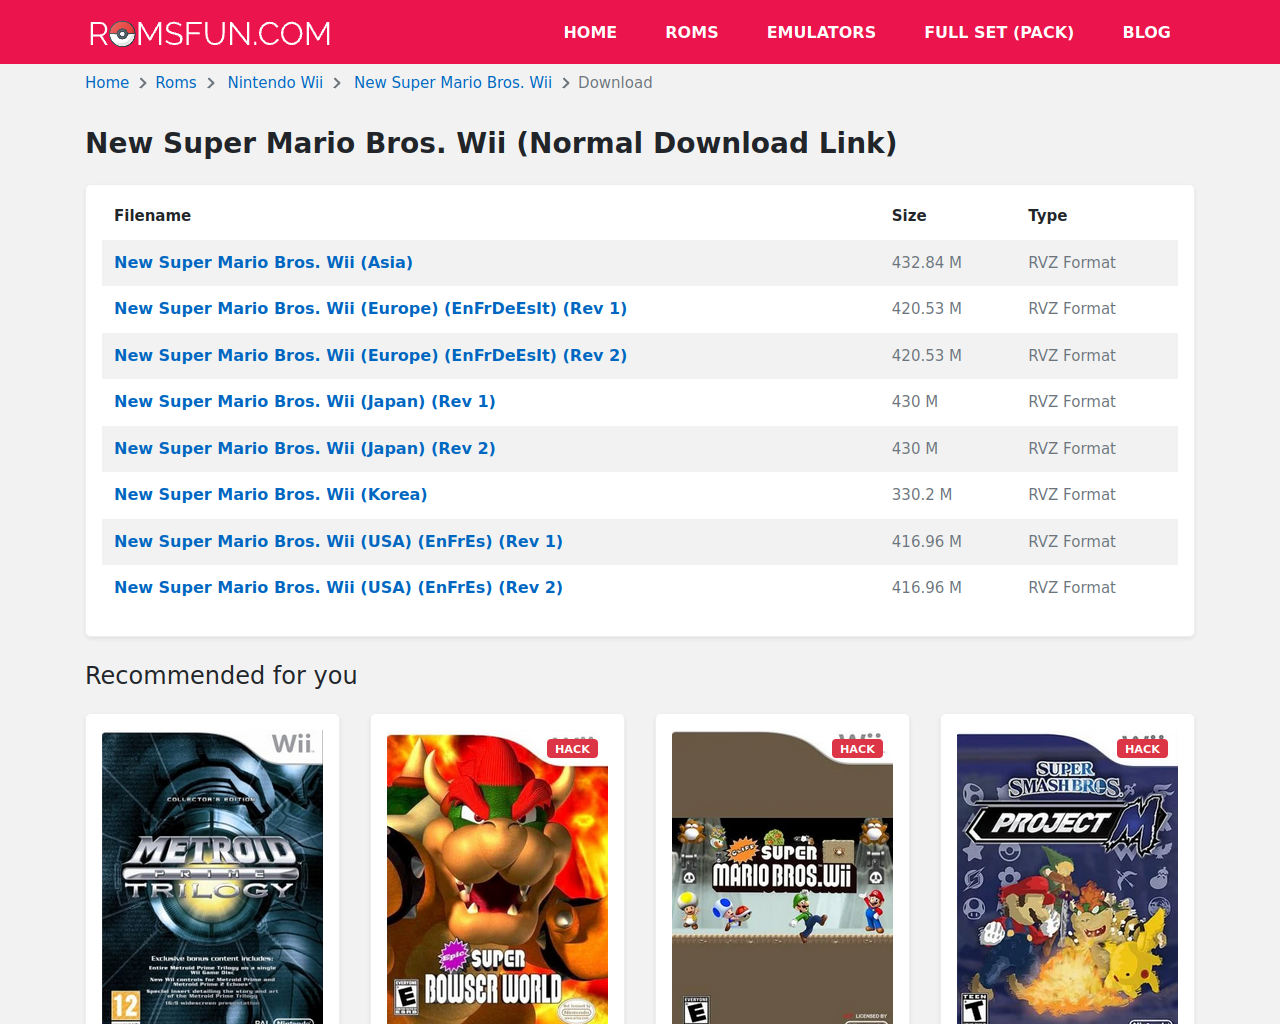Image resolution: width=1280 pixels, height=1024 pixels.
Task: Click the ROMSFUN.COM logo
Action: coord(210,33)
